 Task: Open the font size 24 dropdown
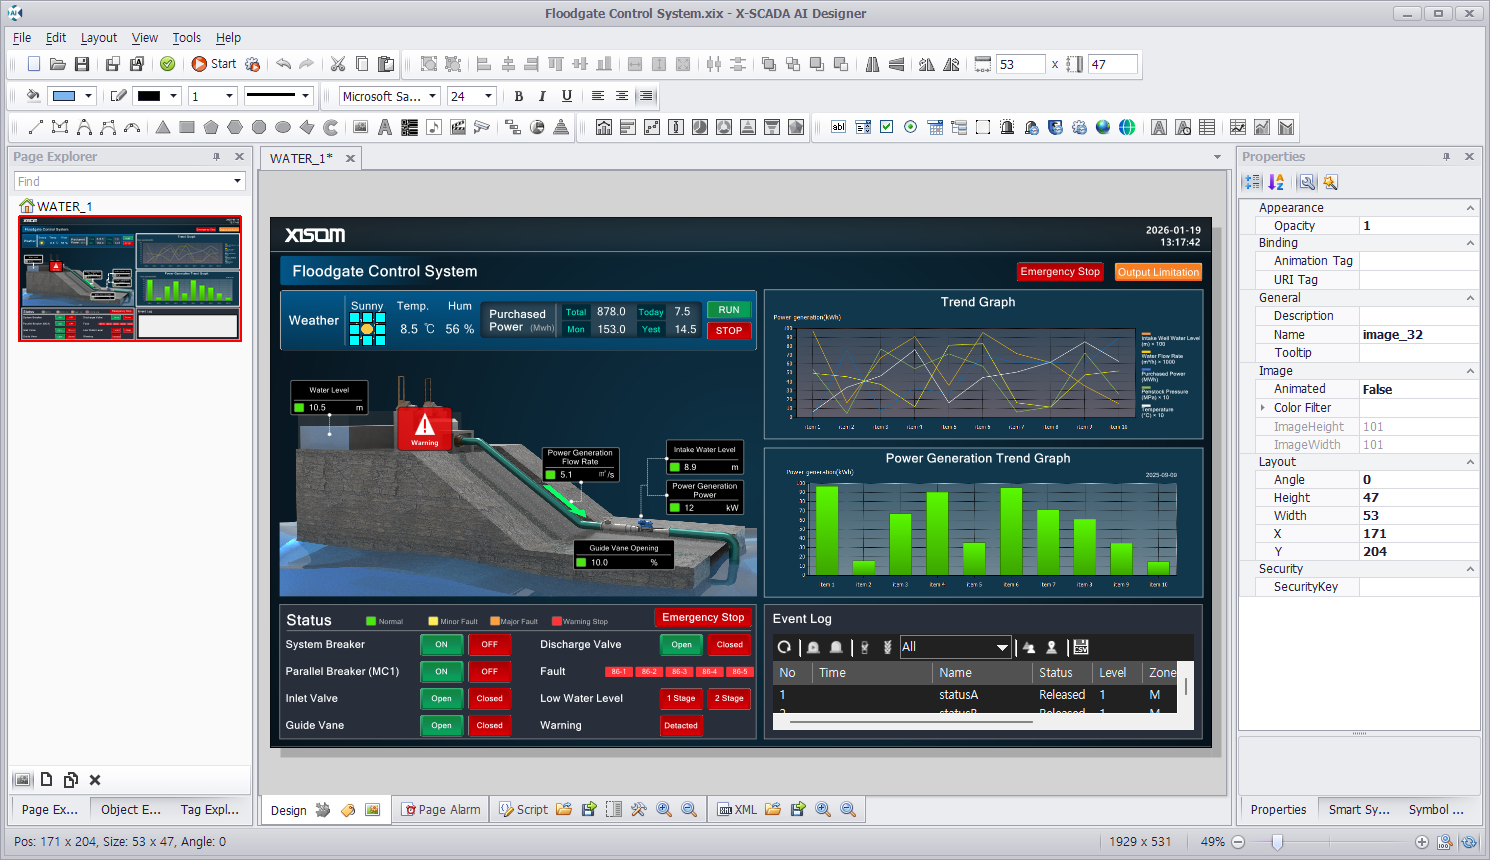(488, 96)
